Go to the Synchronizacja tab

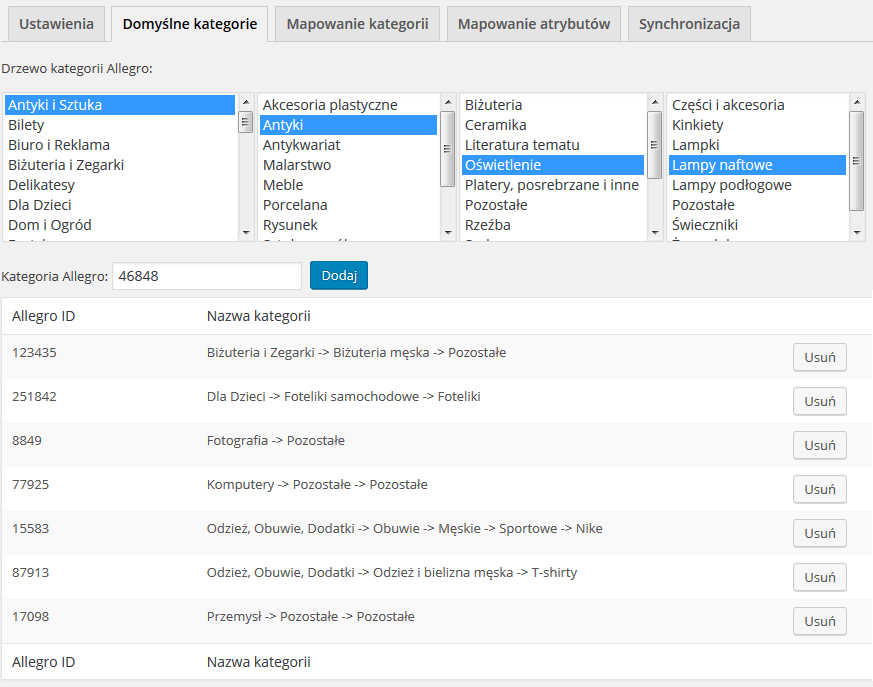[x=689, y=24]
